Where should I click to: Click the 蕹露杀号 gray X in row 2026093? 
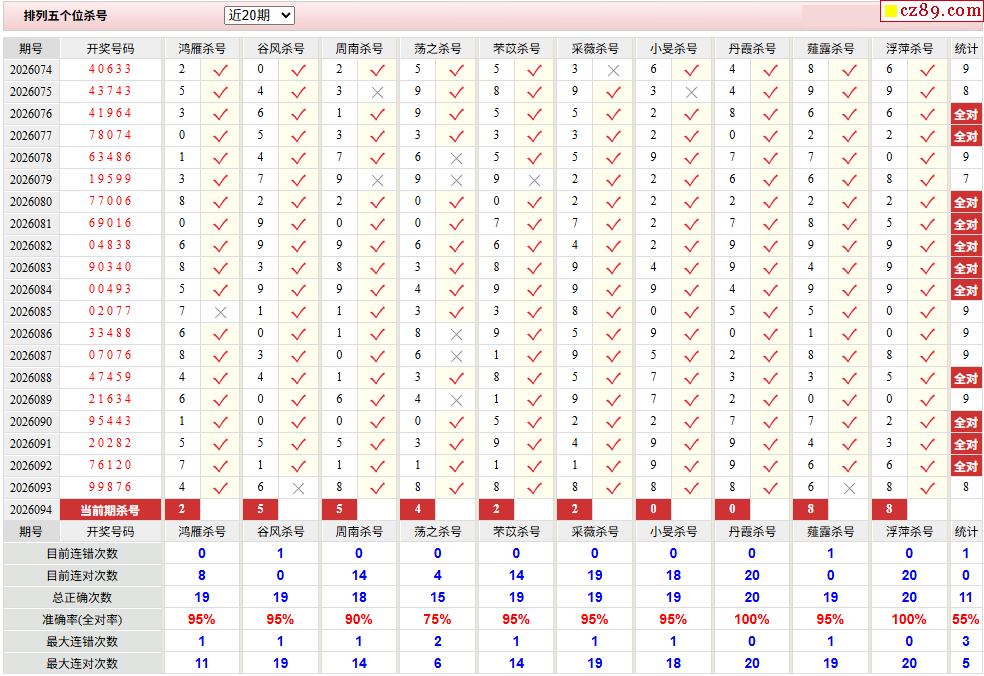tap(849, 488)
